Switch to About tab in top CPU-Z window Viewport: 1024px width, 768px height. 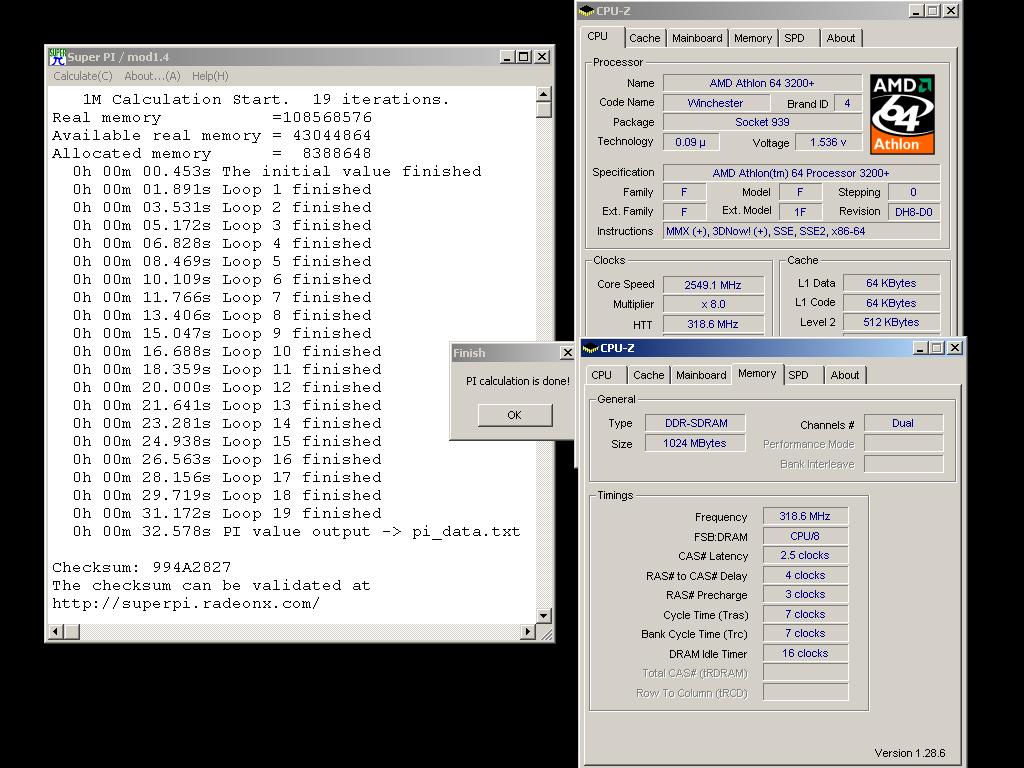point(840,38)
